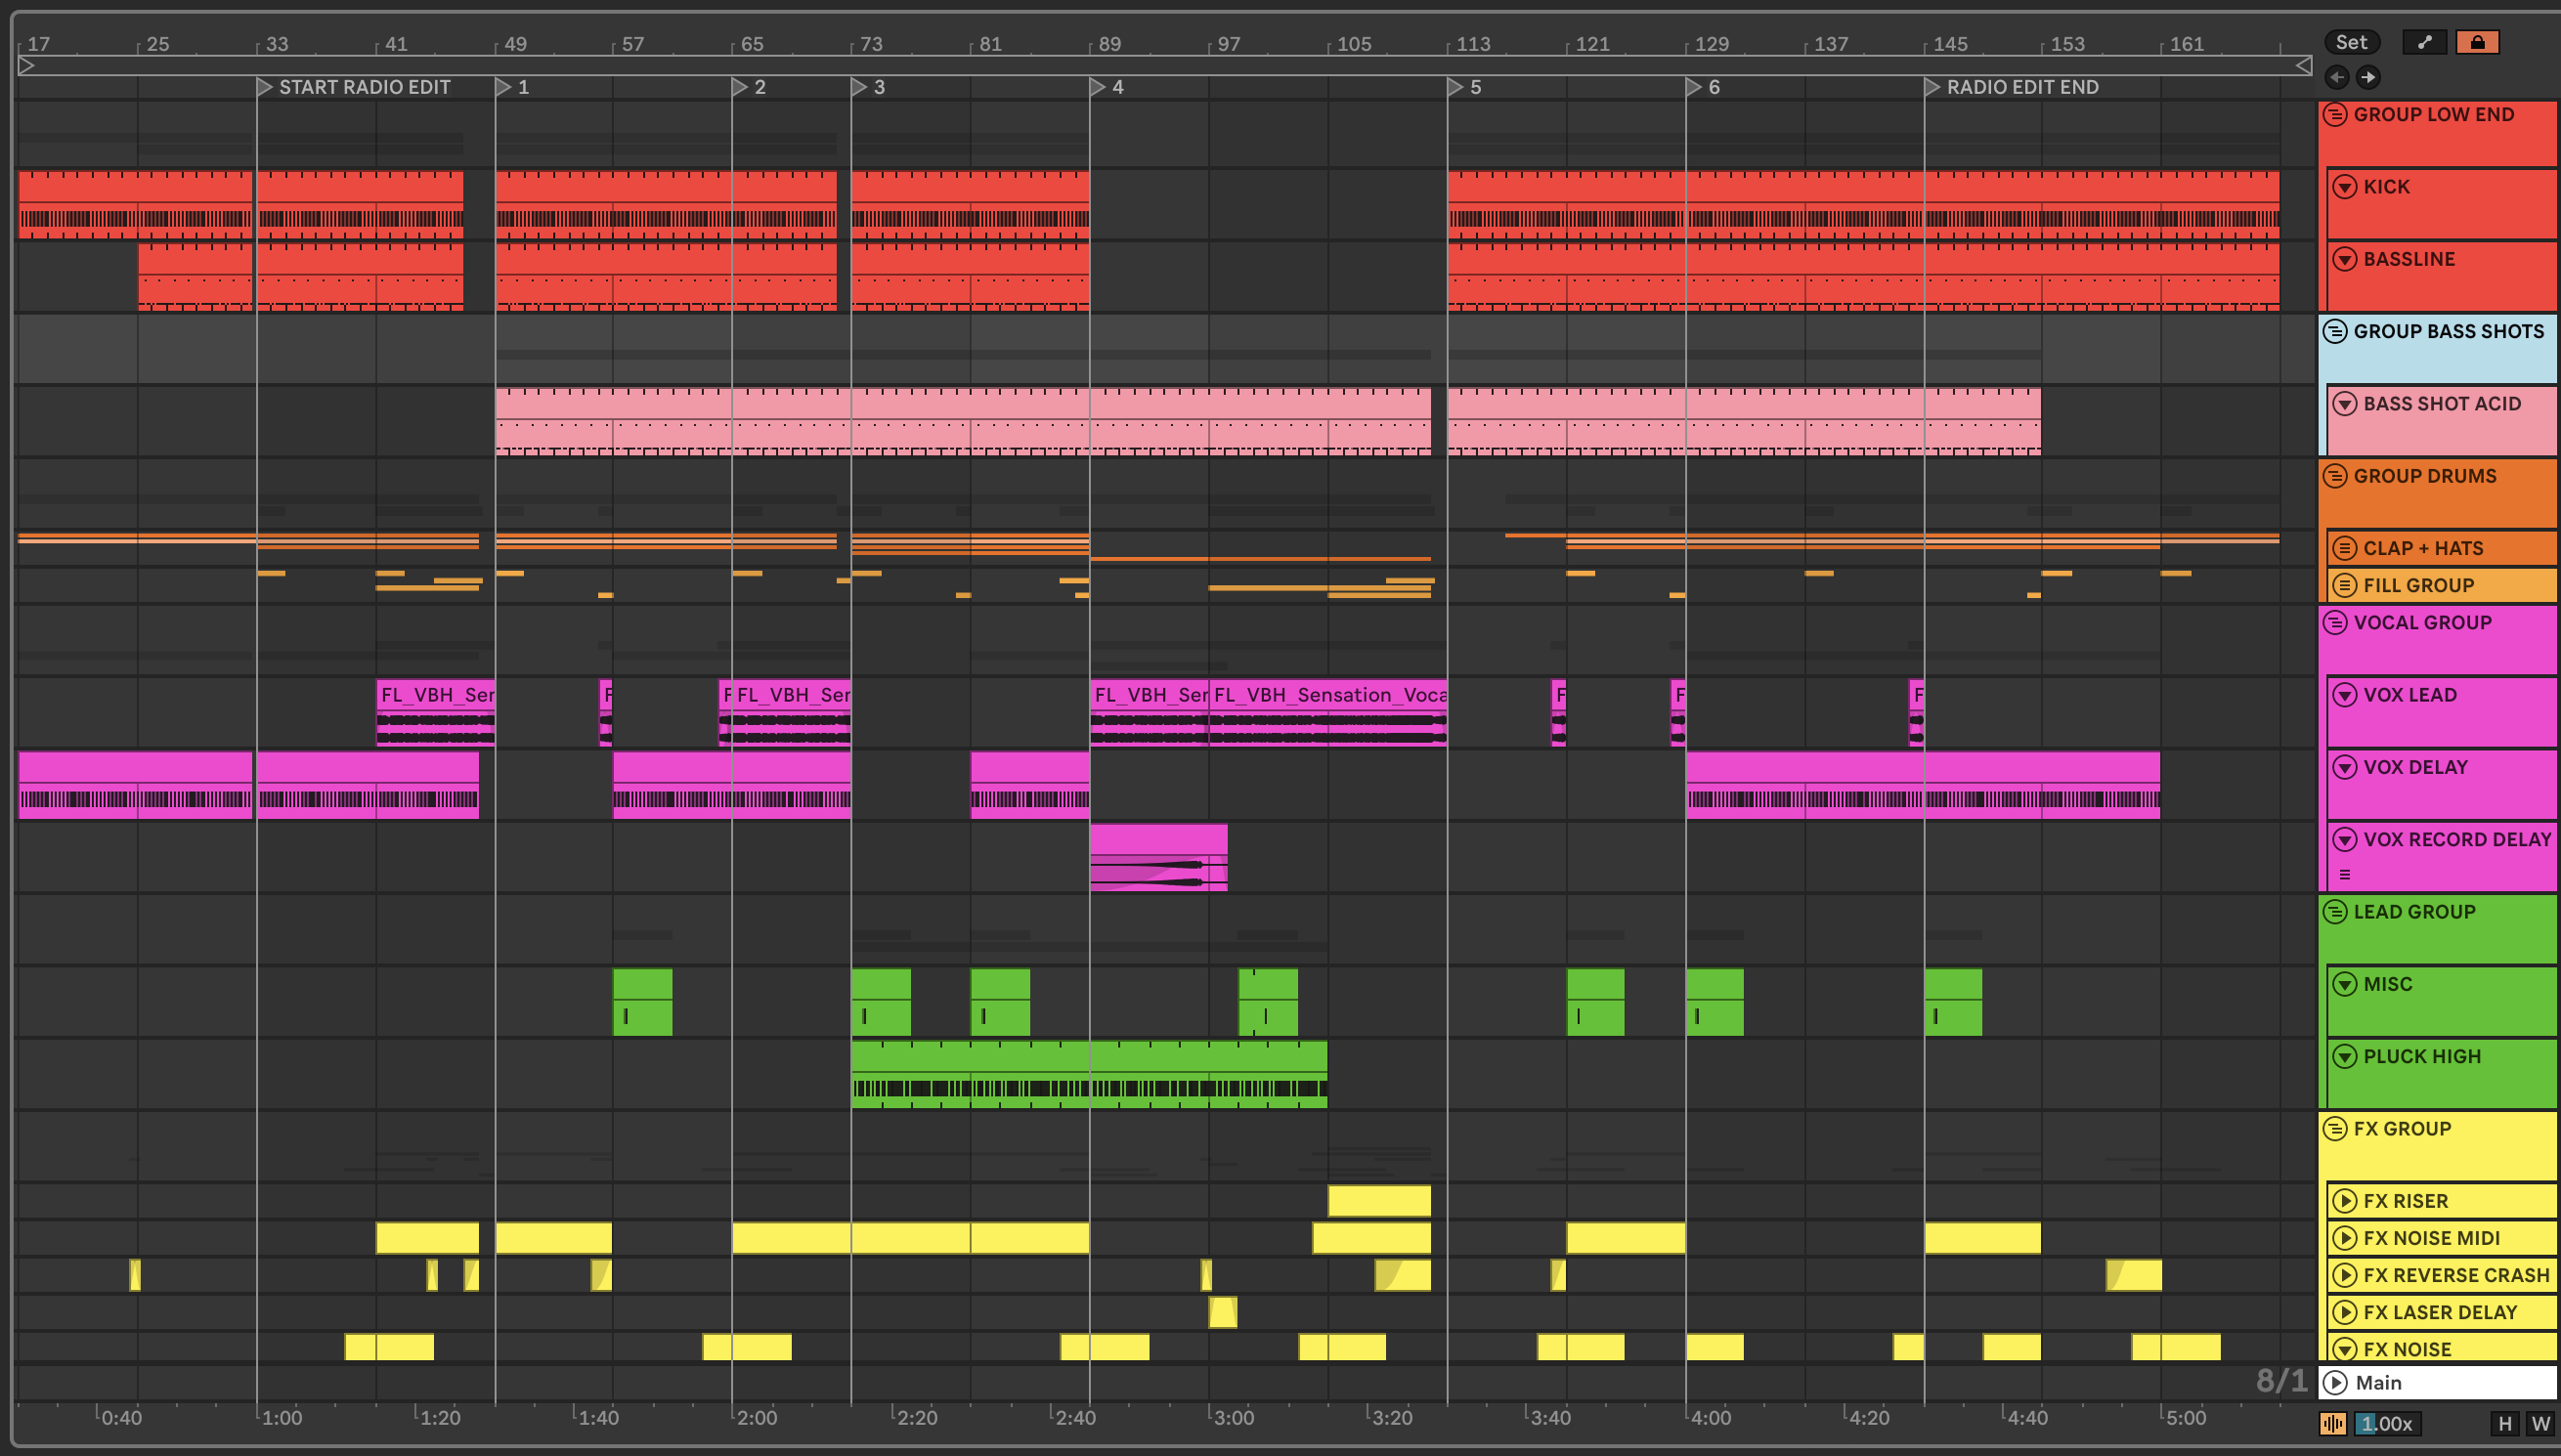Toggle the automation mode icon

pyautogui.click(x=2424, y=42)
